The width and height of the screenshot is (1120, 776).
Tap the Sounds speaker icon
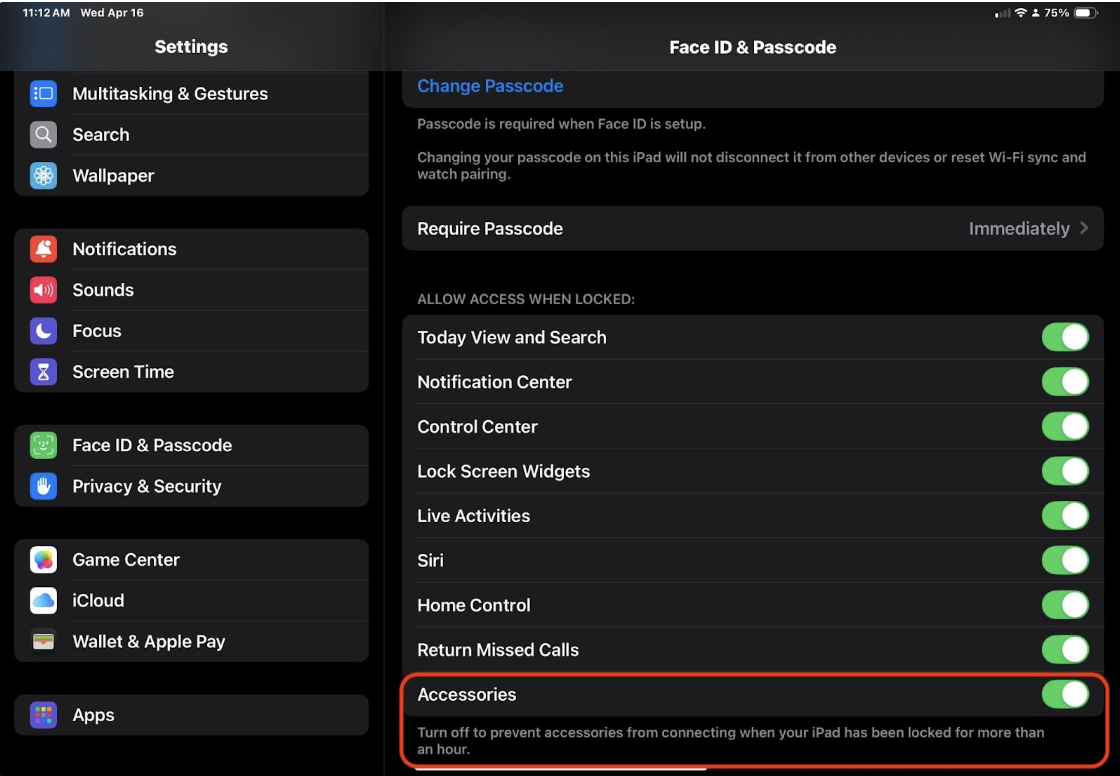[44, 290]
